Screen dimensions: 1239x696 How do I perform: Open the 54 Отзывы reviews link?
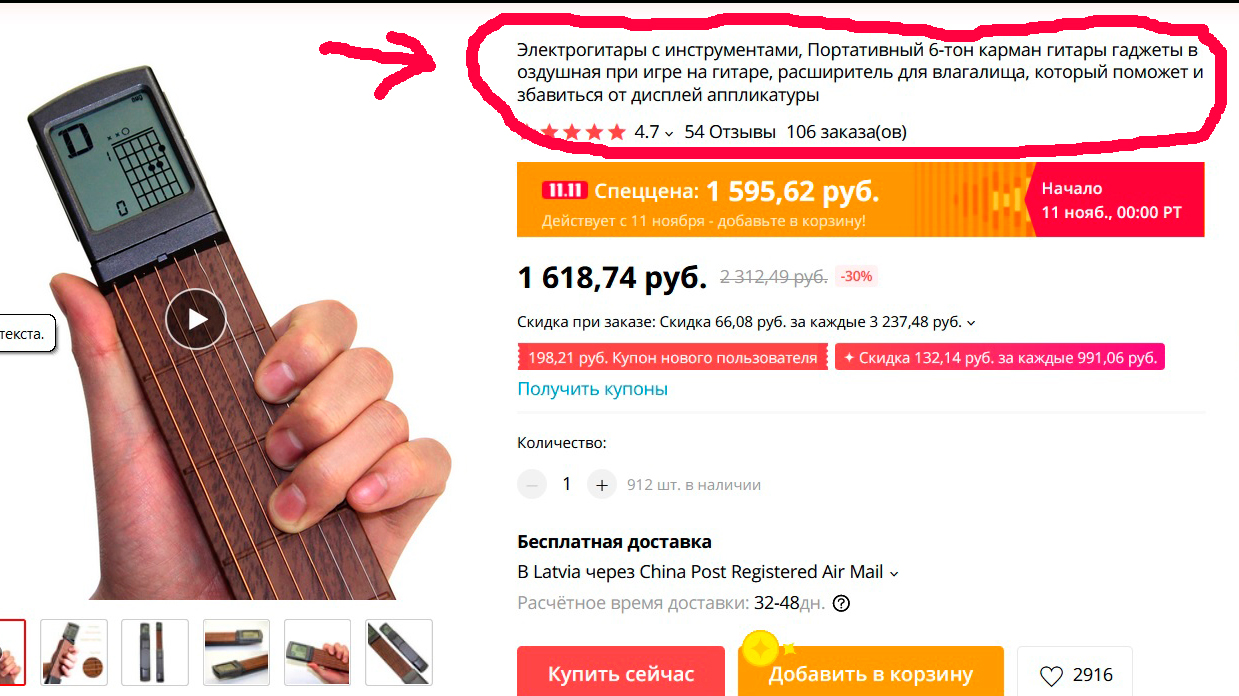point(730,132)
